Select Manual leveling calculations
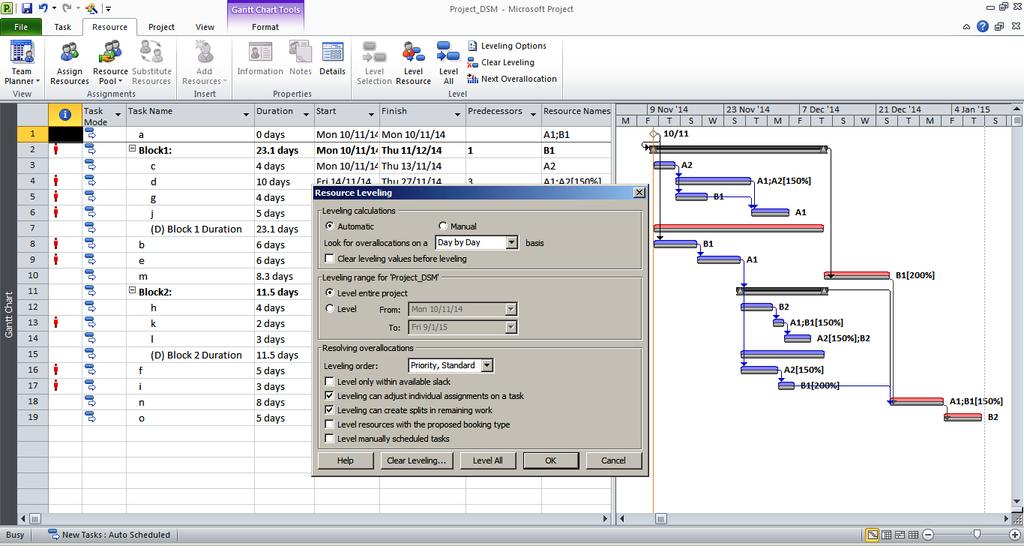Screen dimensions: 1024x546 [x=443, y=226]
